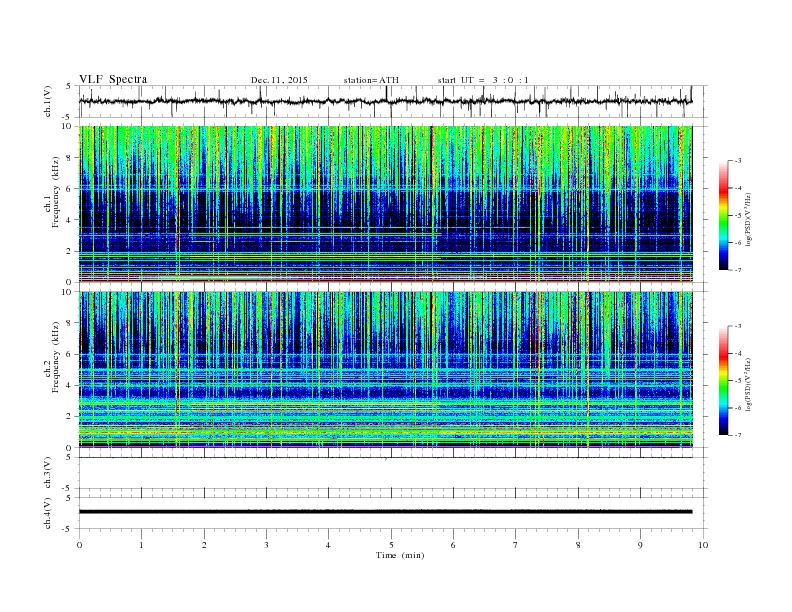
Task: Select the date text "Dec. 11, 2015"
Action: coord(279,80)
